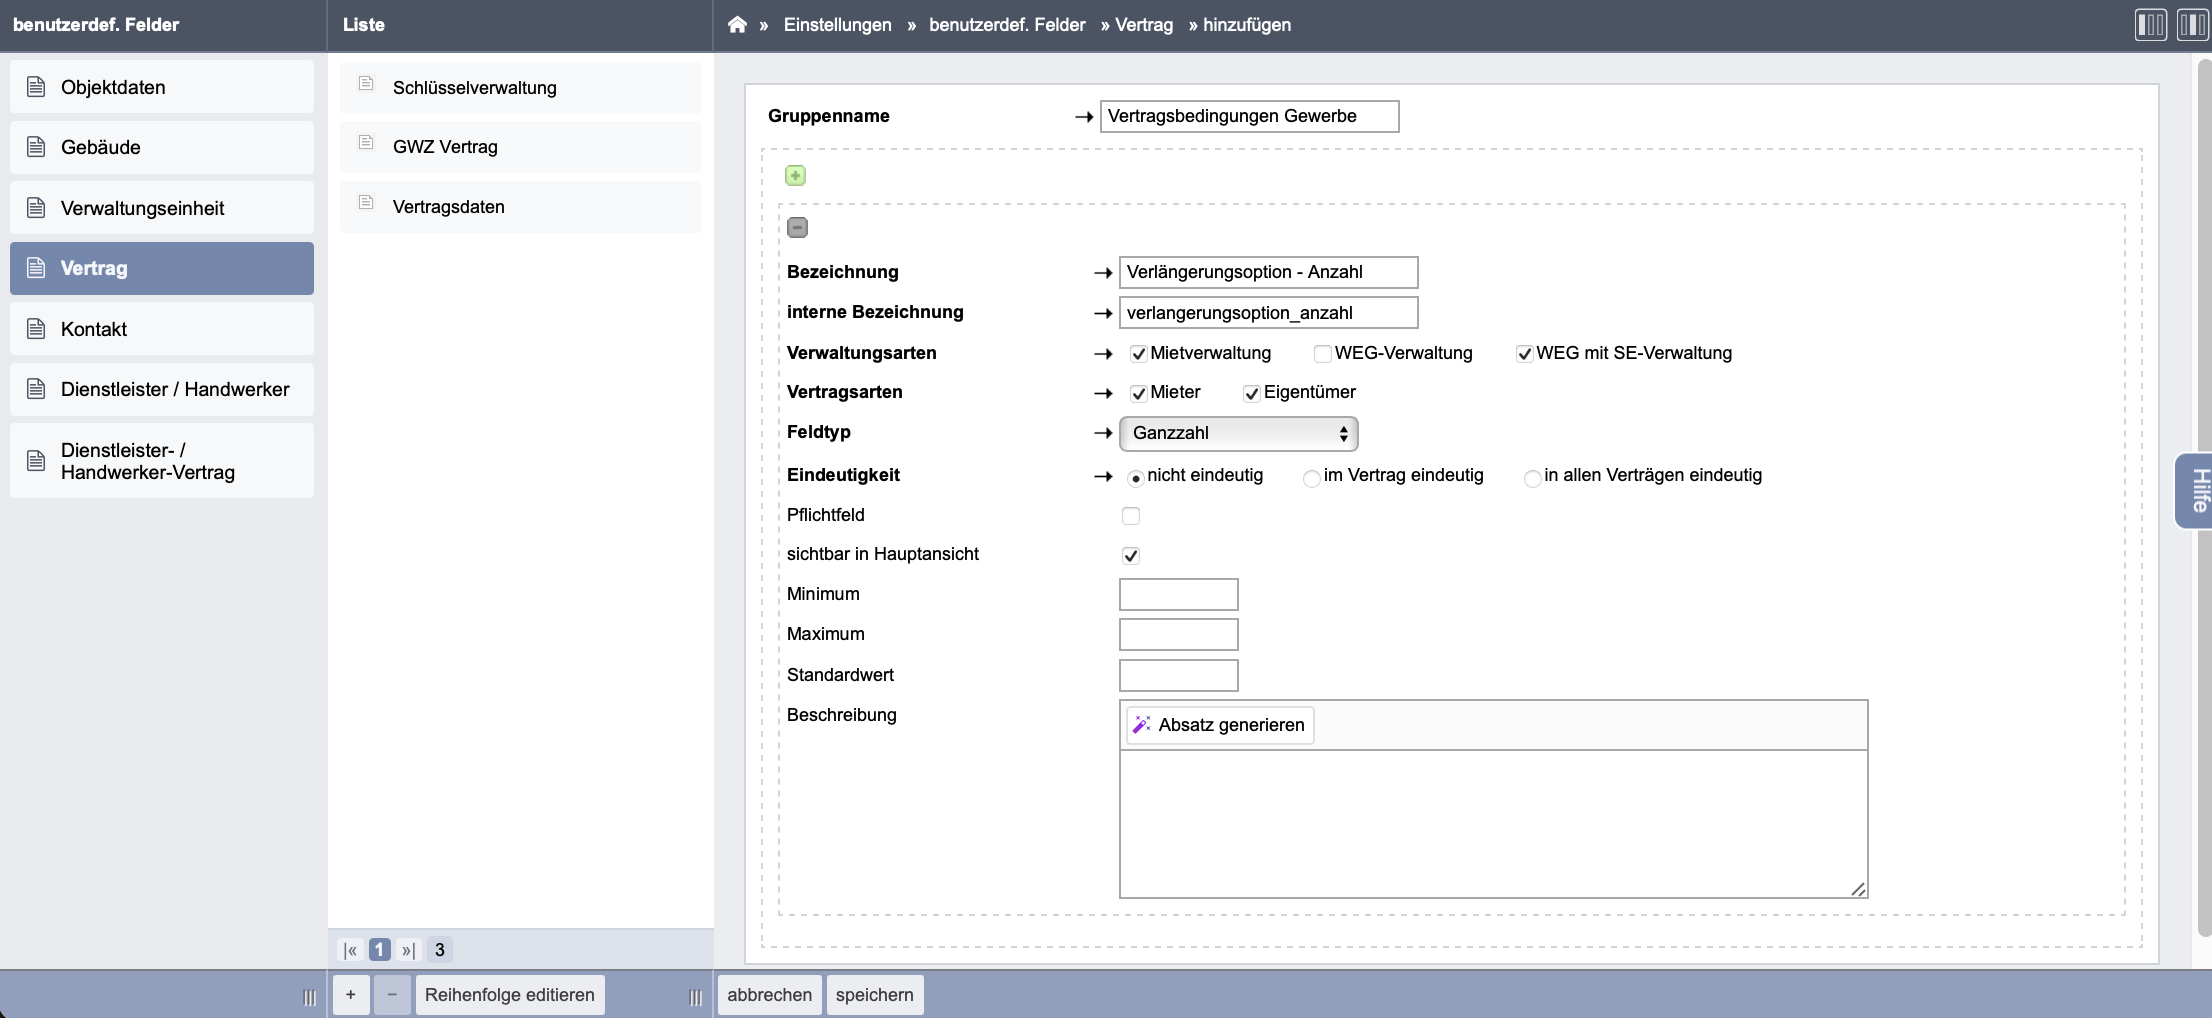Click Einstellungen breadcrumb link

click(x=837, y=25)
